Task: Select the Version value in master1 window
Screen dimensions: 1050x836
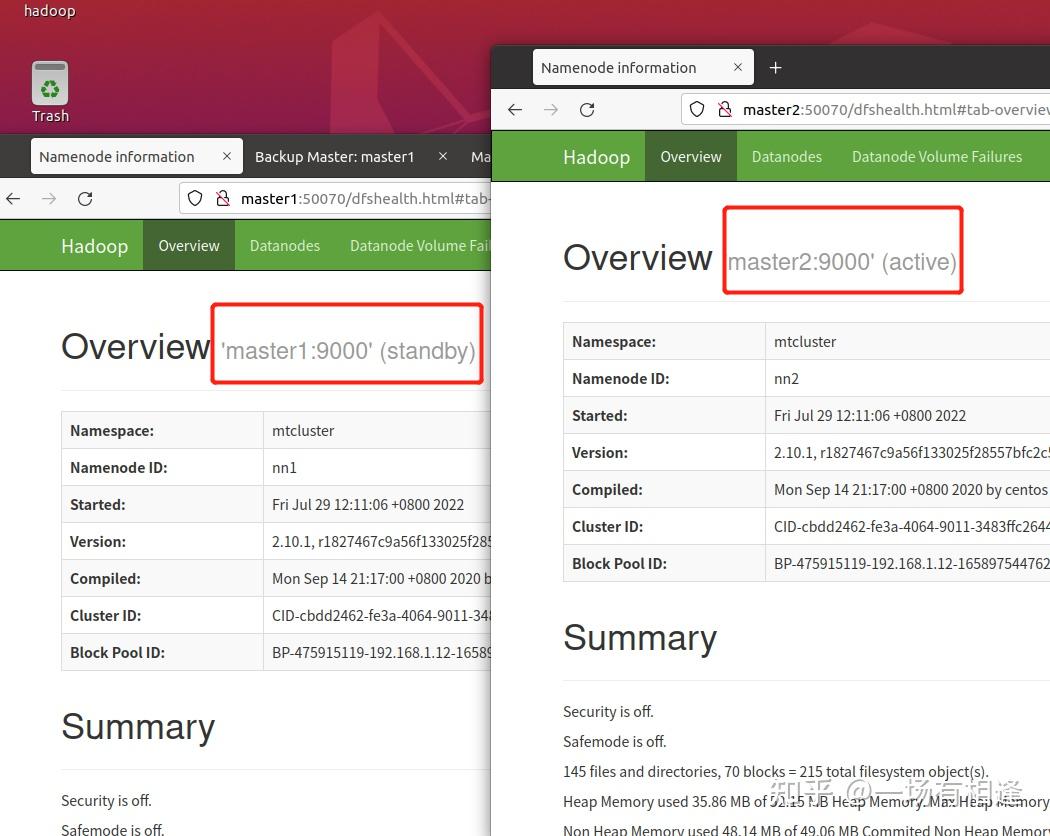Action: pyautogui.click(x=381, y=542)
